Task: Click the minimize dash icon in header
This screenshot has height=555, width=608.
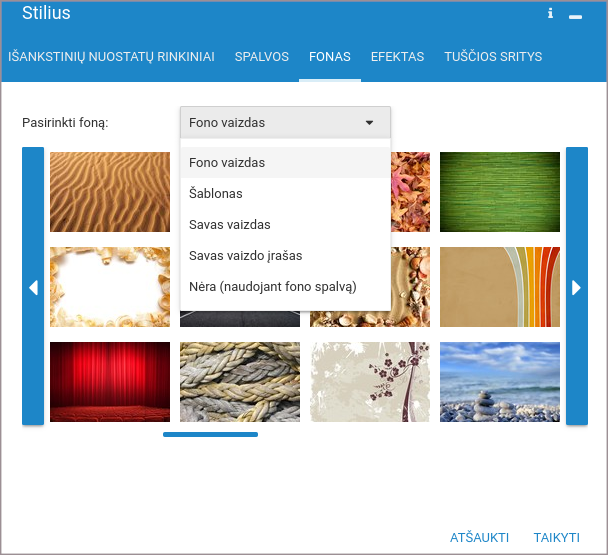Action: click(x=575, y=16)
